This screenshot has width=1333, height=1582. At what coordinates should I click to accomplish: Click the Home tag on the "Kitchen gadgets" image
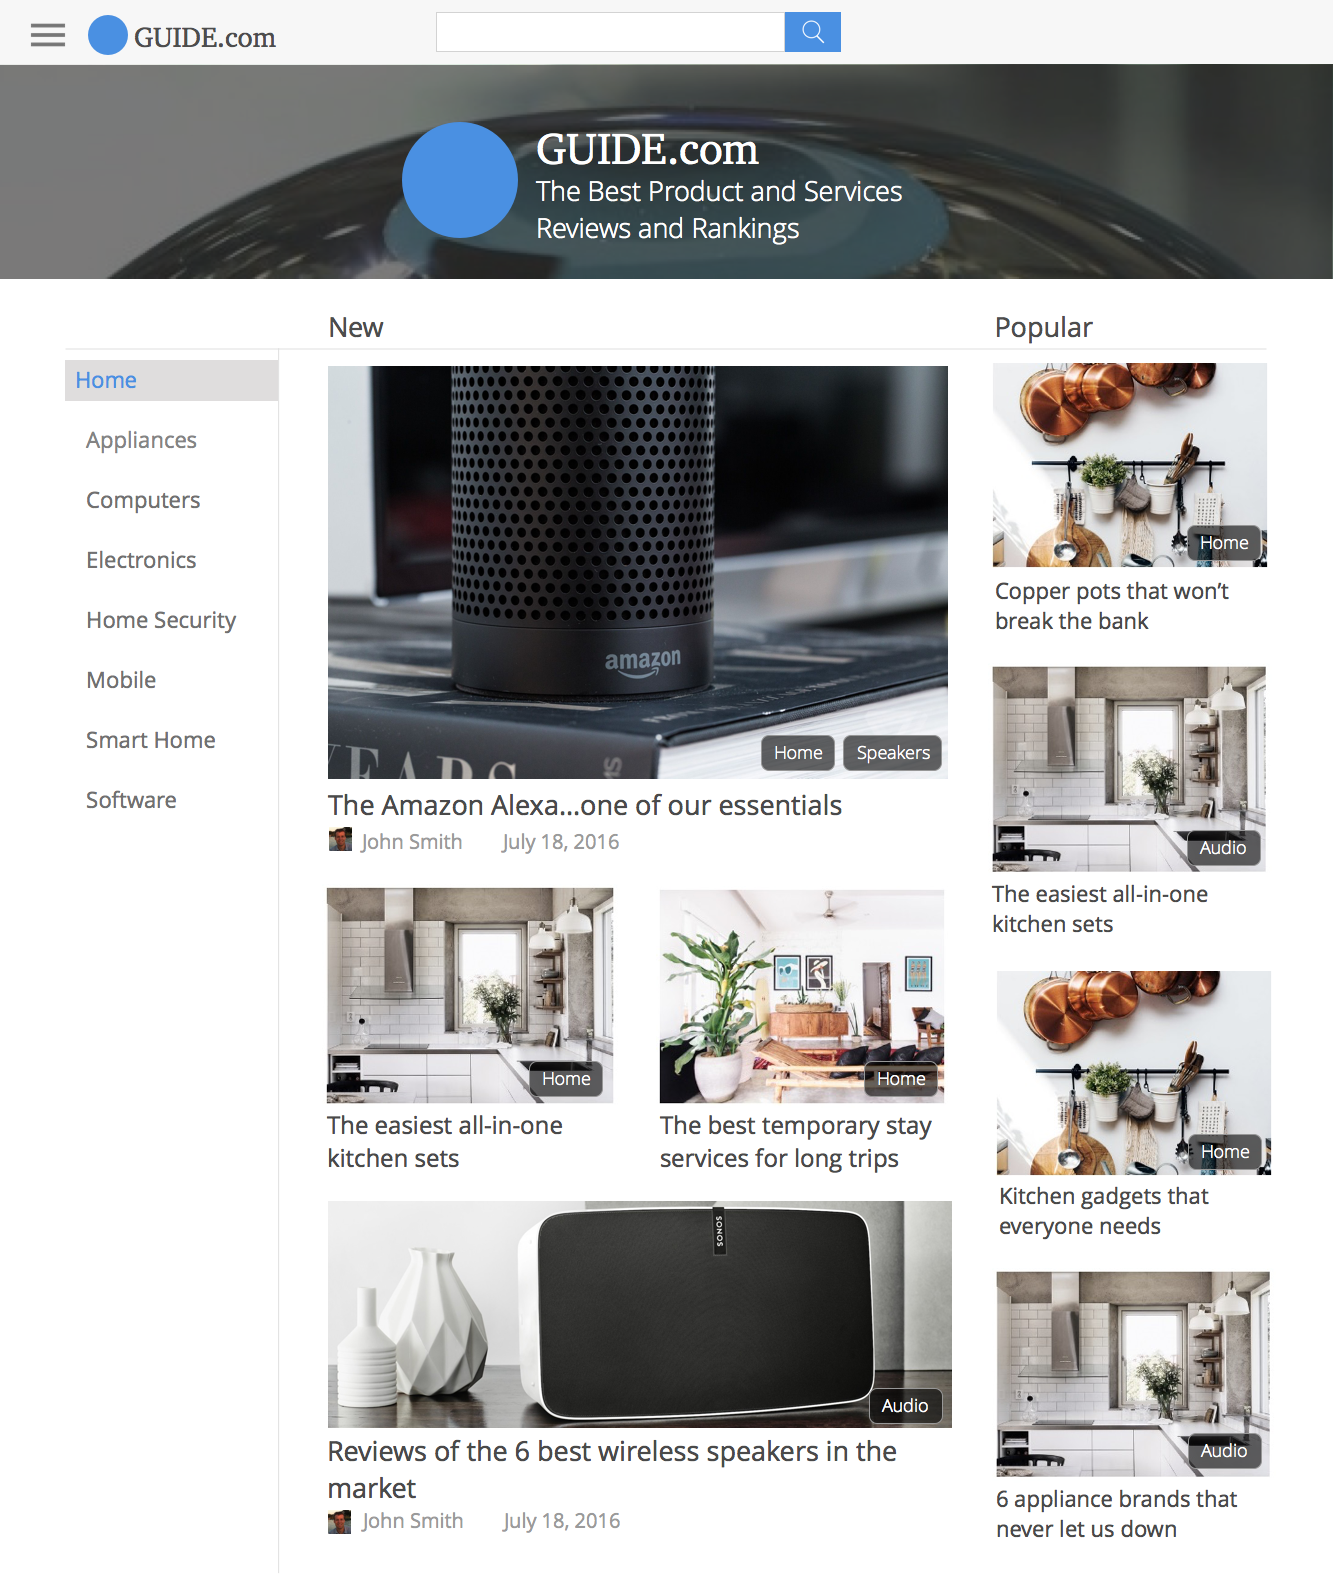point(1225,1152)
